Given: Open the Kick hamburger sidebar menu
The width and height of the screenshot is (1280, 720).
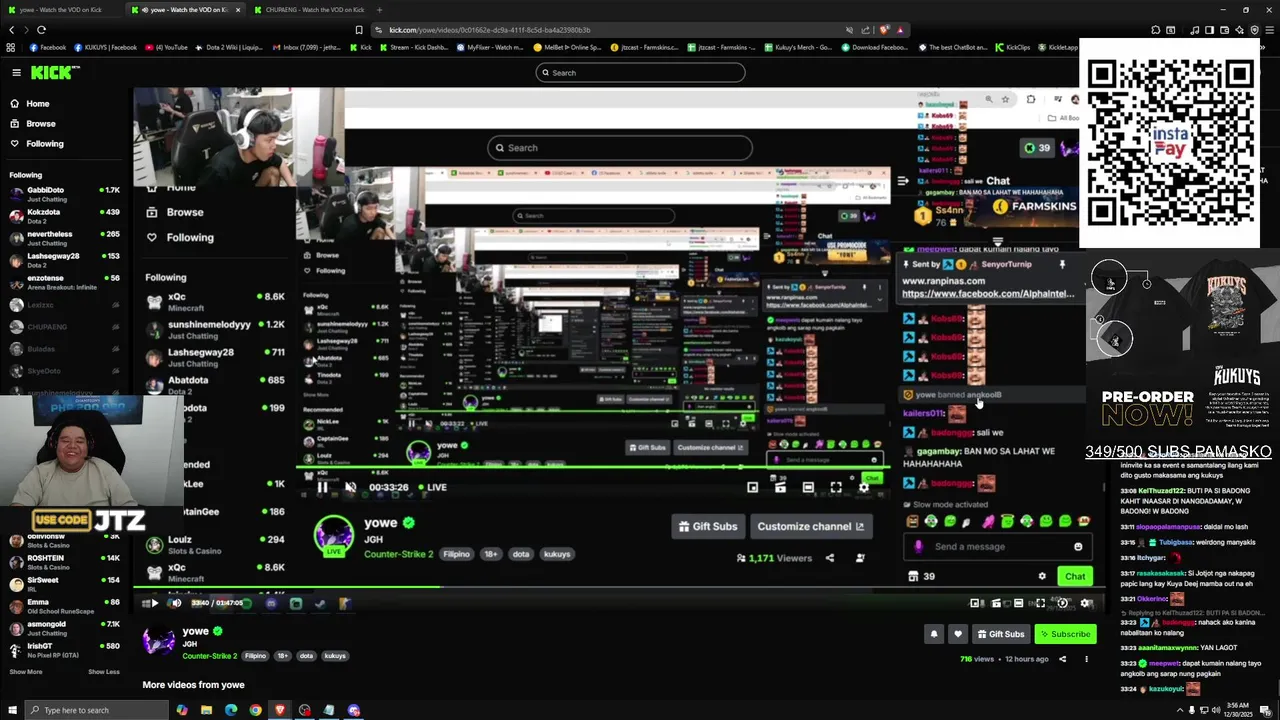Looking at the screenshot, I should 16,72.
